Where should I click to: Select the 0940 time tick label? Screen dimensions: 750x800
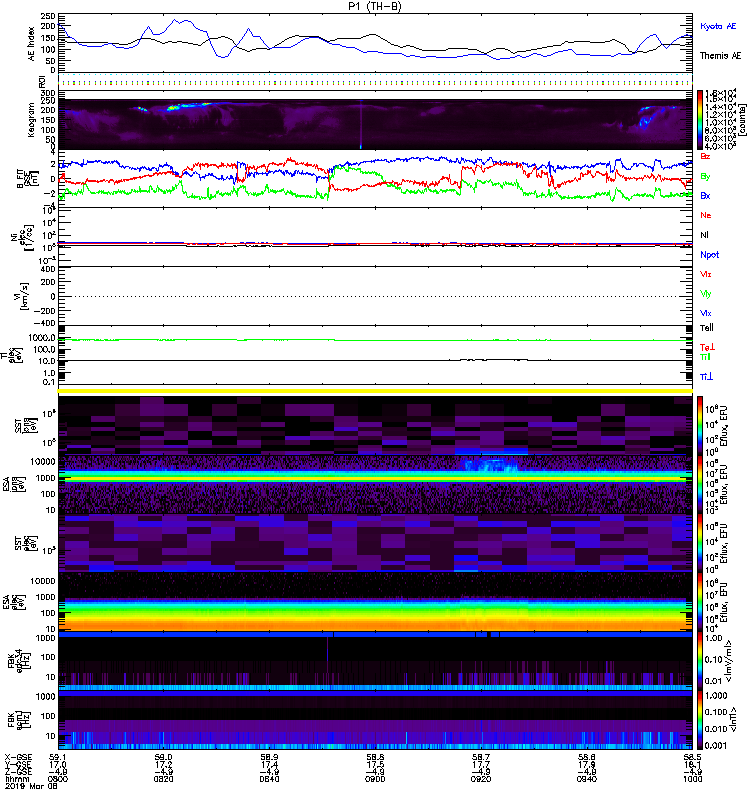[x=586, y=779]
